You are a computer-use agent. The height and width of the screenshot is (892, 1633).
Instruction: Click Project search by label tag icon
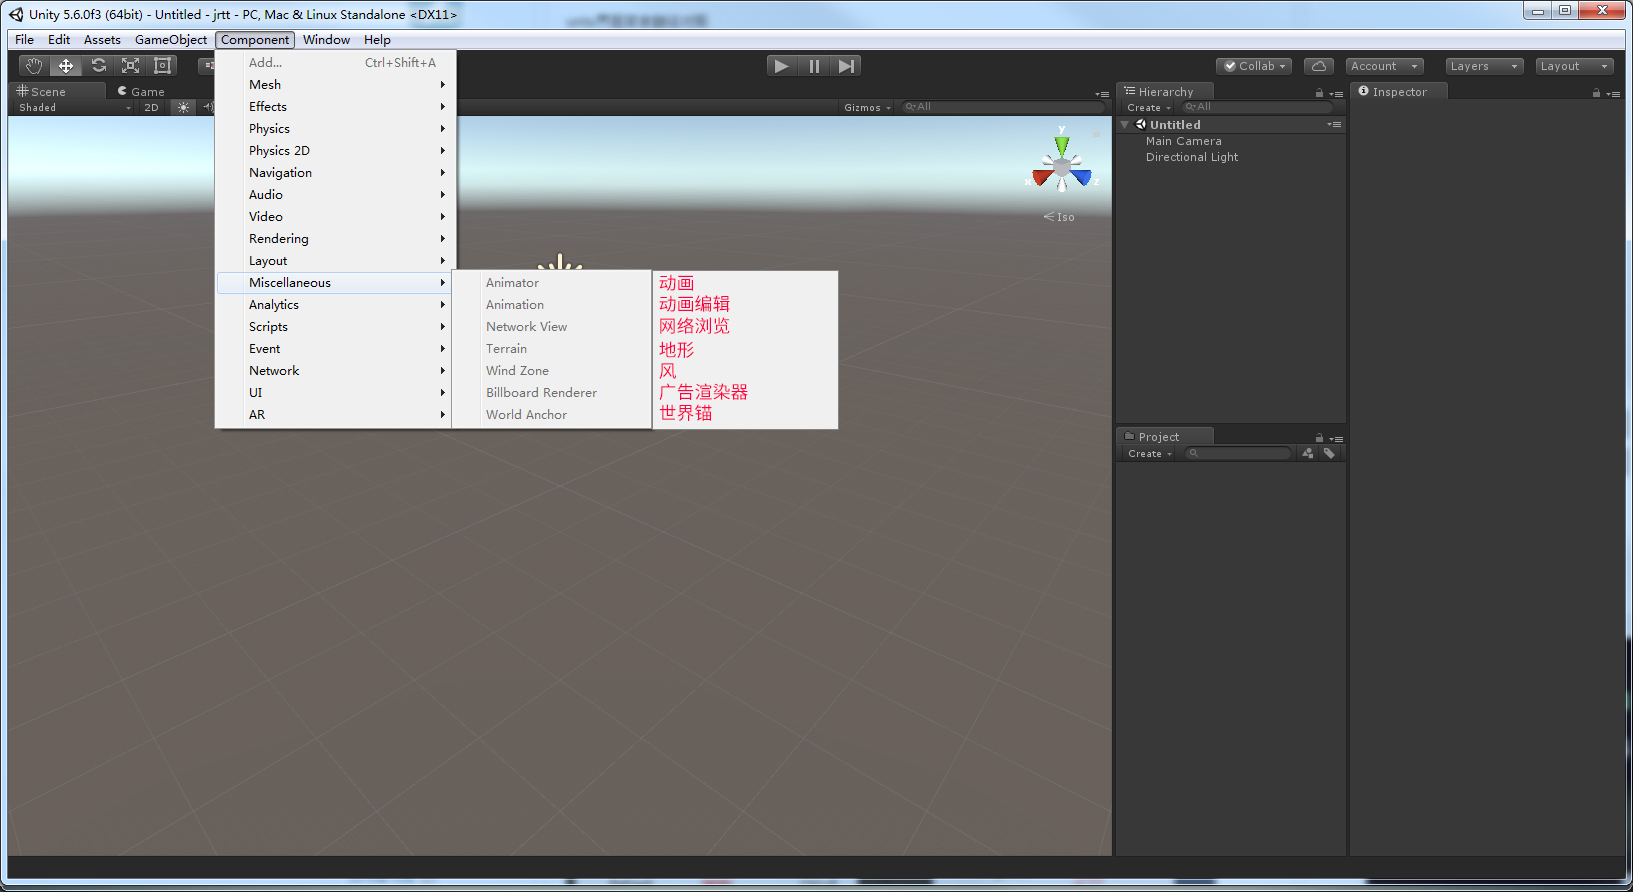coord(1329,454)
